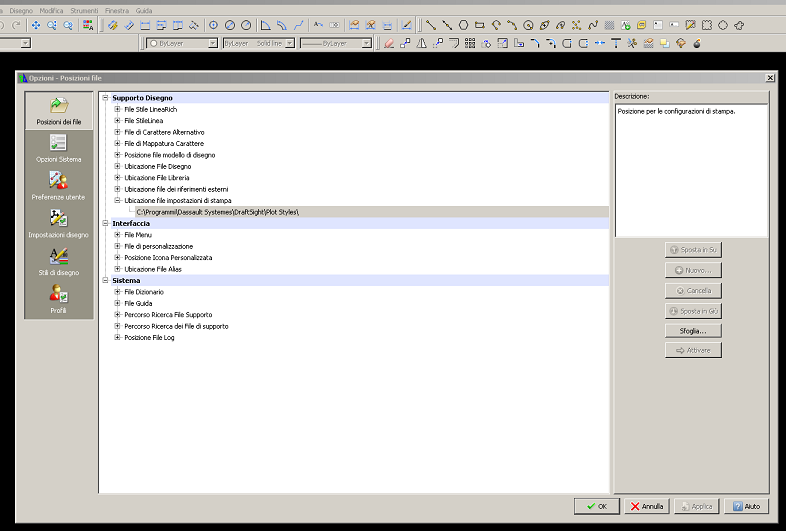Select Percorso Ricerca File Supporto row
Screen dimensions: 786x531
(168, 315)
